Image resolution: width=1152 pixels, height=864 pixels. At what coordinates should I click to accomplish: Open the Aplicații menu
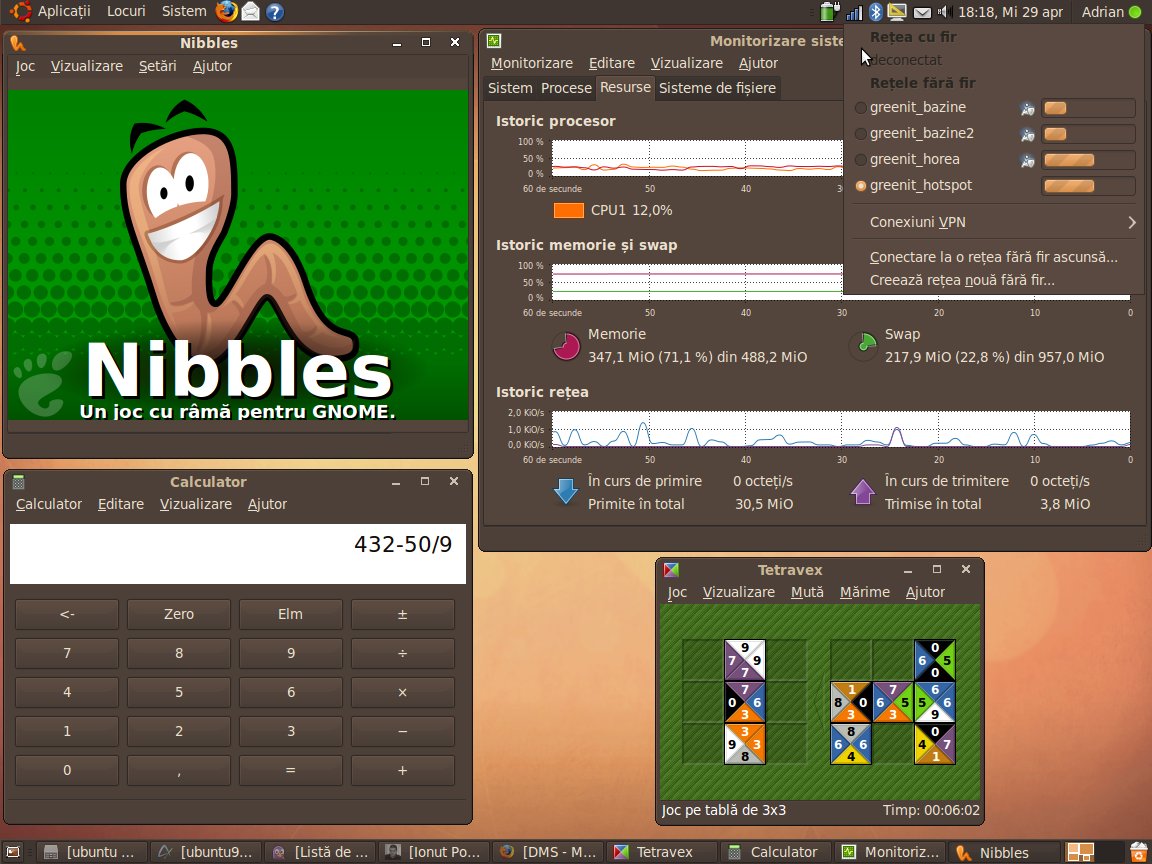64,12
